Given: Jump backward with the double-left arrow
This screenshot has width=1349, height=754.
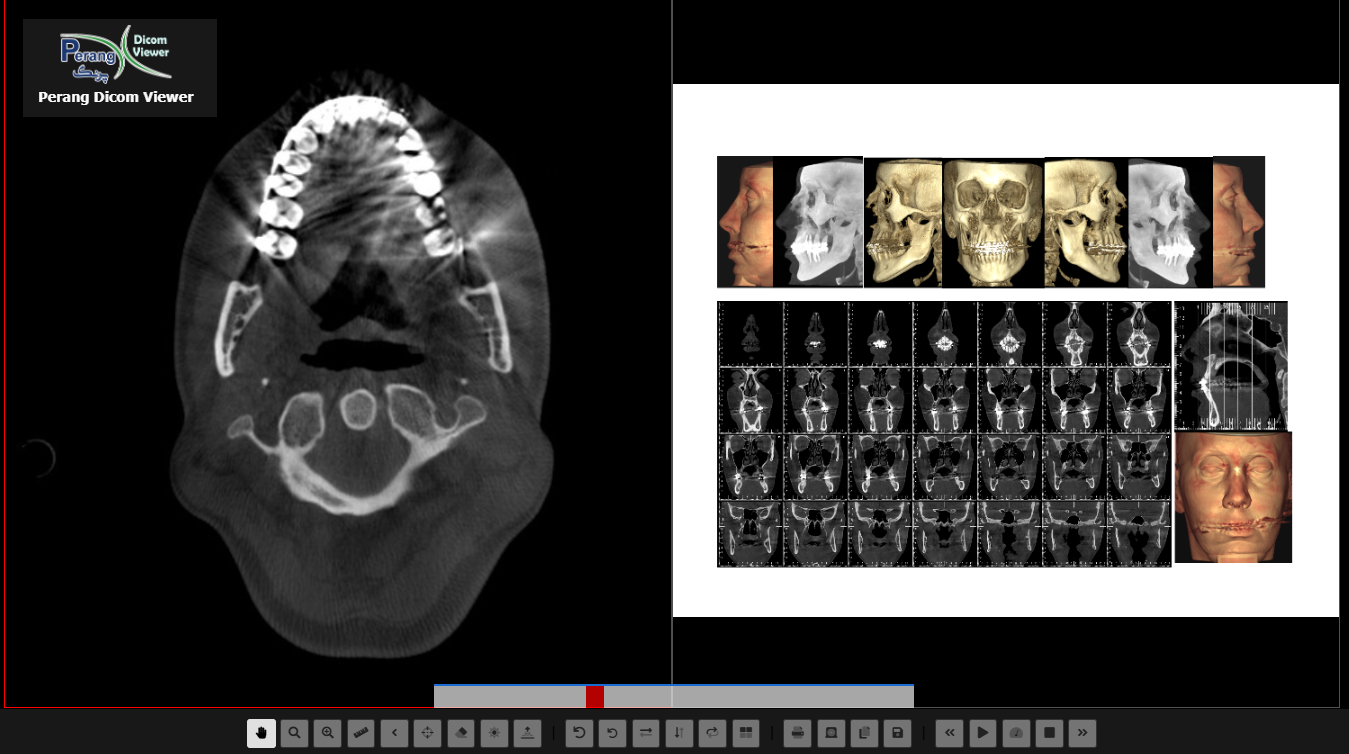Looking at the screenshot, I should tap(950, 733).
